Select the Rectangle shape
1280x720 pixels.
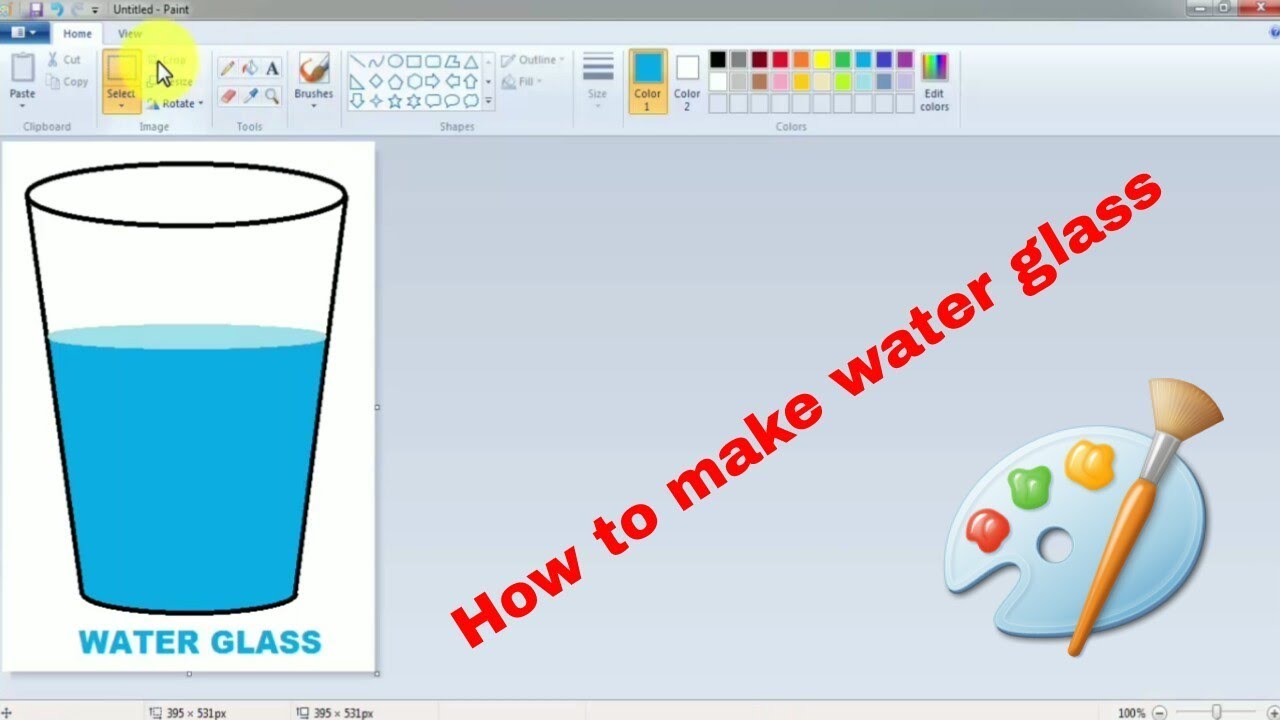pos(414,62)
